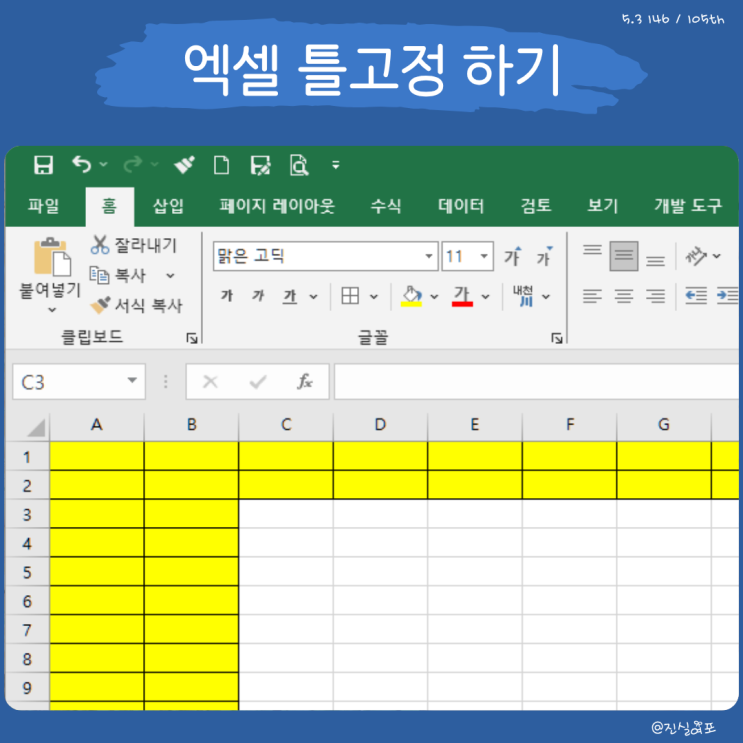Select column C header
This screenshot has height=743, width=743.
(x=286, y=425)
